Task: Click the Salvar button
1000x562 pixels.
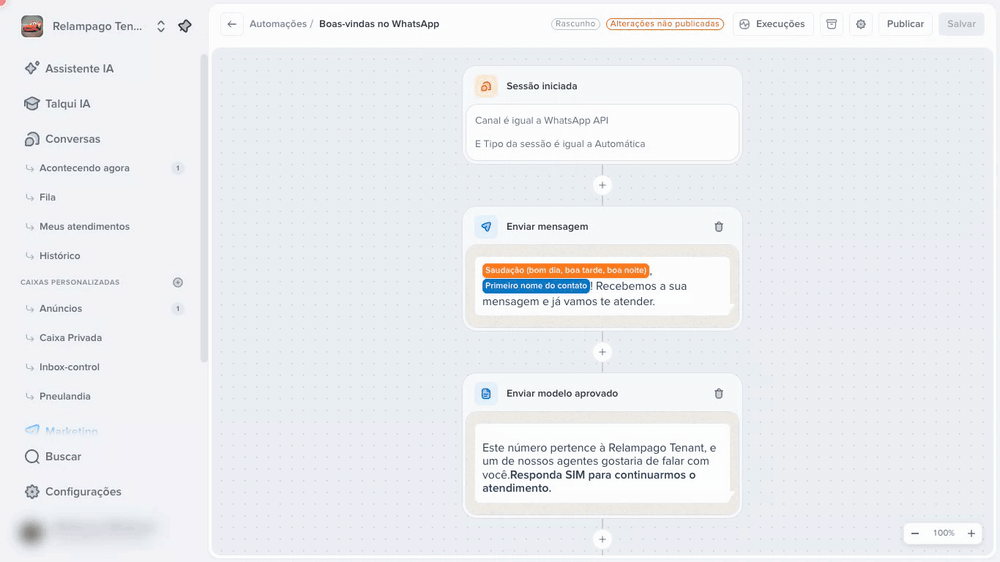Action: (961, 24)
